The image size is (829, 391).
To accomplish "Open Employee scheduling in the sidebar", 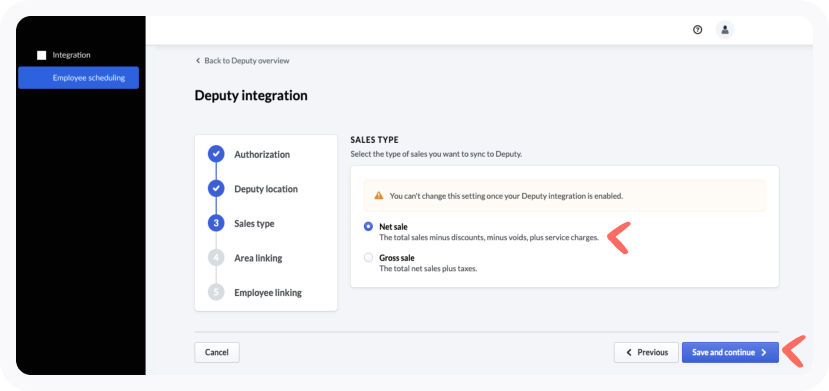I will 79,78.
